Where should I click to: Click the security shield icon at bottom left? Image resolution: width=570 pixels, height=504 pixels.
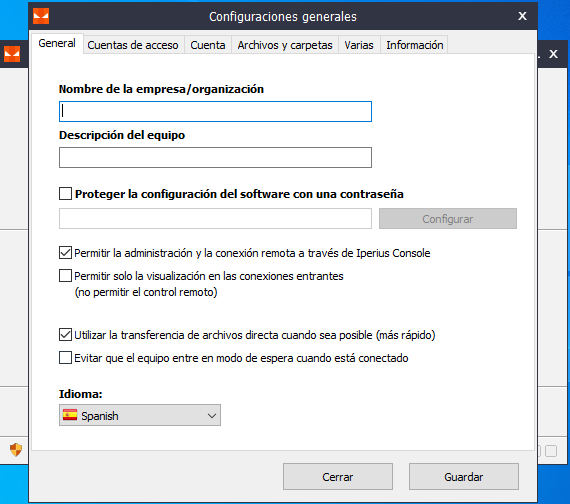[x=16, y=450]
